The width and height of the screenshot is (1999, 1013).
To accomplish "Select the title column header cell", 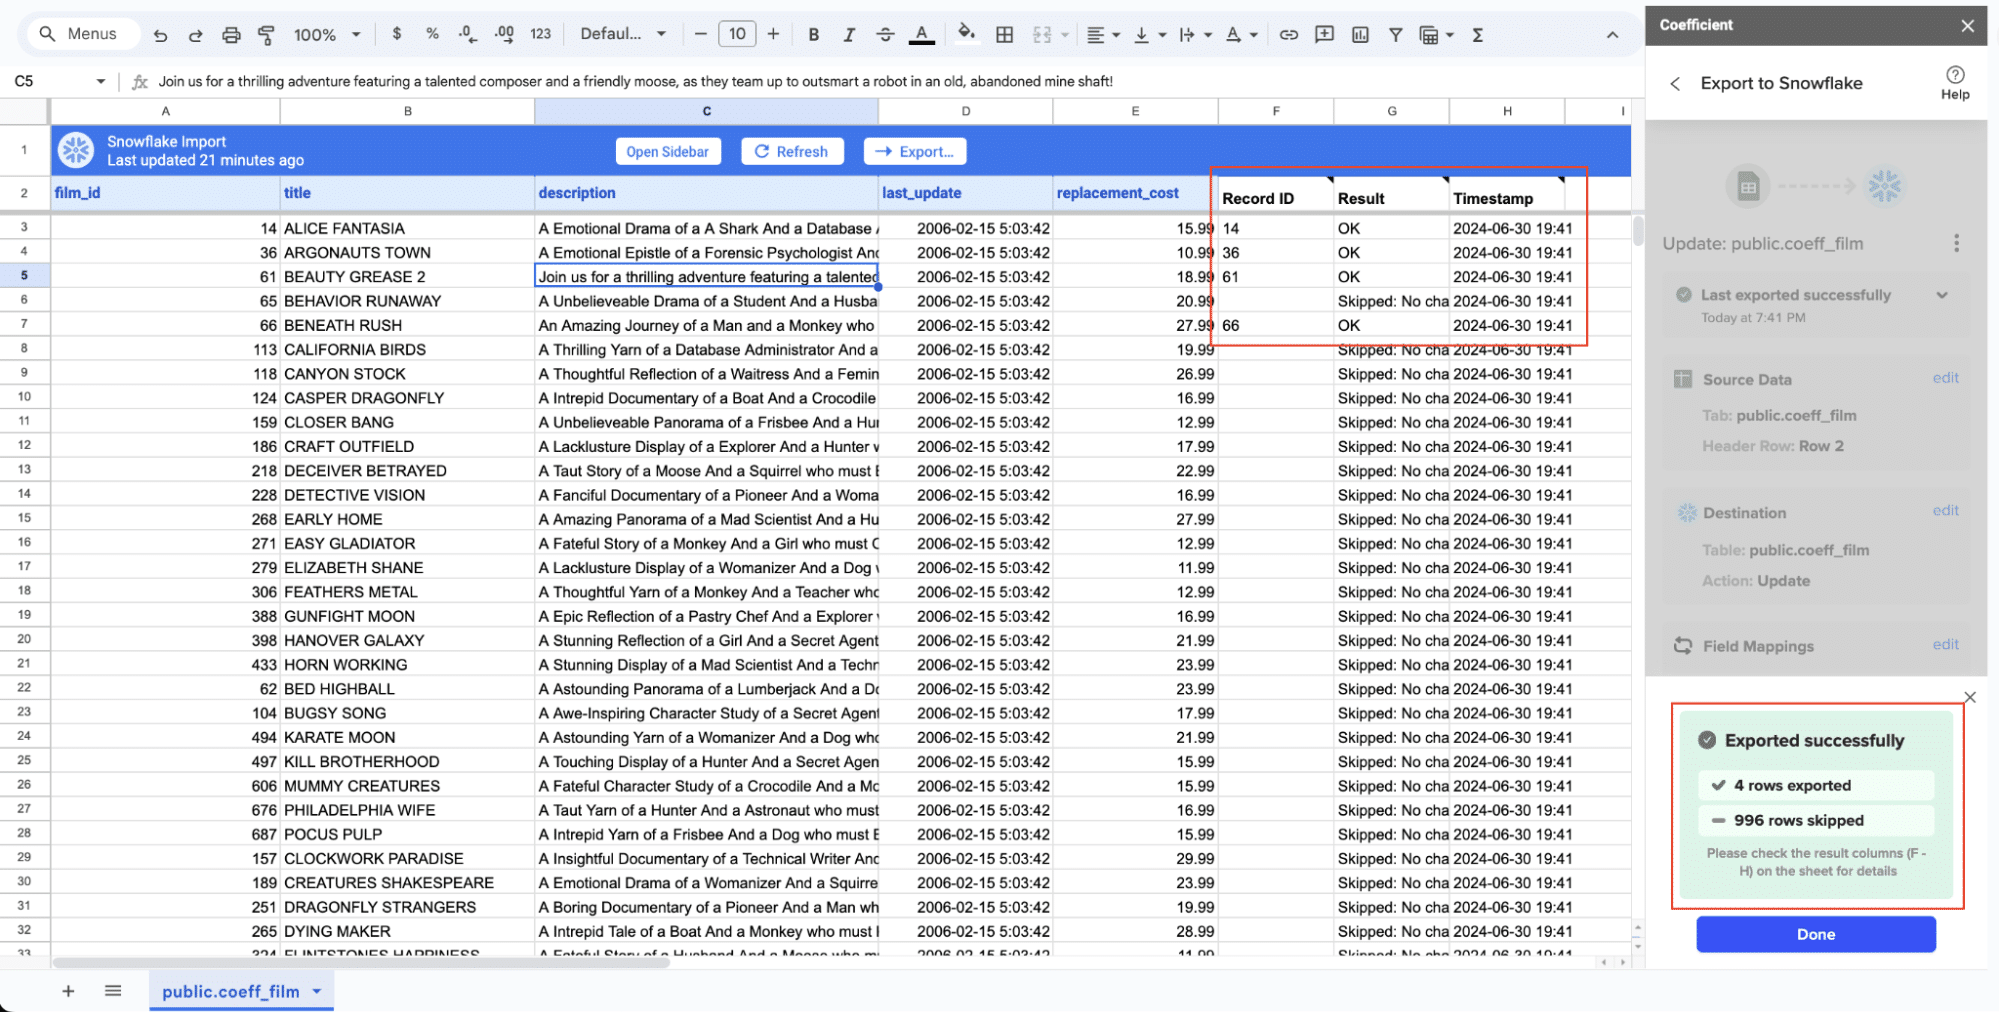I will [x=407, y=193].
